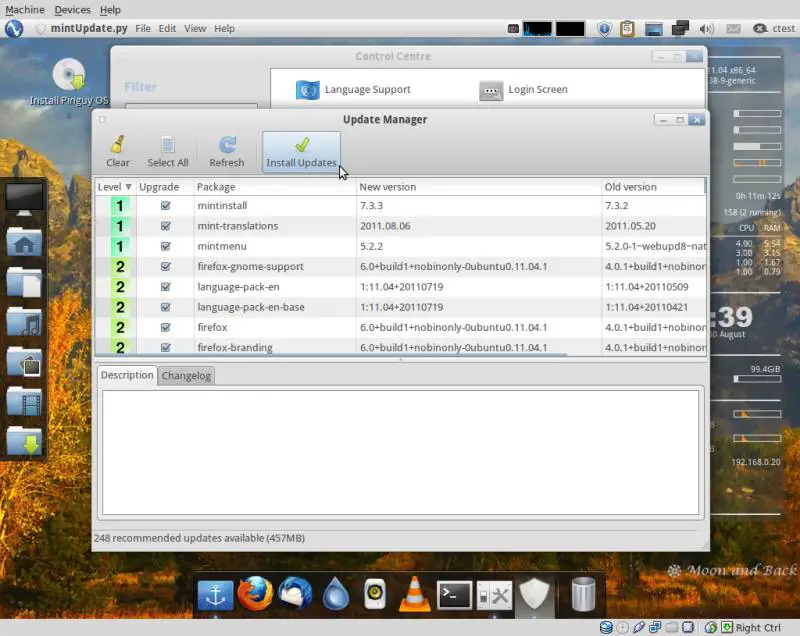Uncheck the mintinstall upgrade checkbox
This screenshot has width=800, height=636.
point(165,206)
